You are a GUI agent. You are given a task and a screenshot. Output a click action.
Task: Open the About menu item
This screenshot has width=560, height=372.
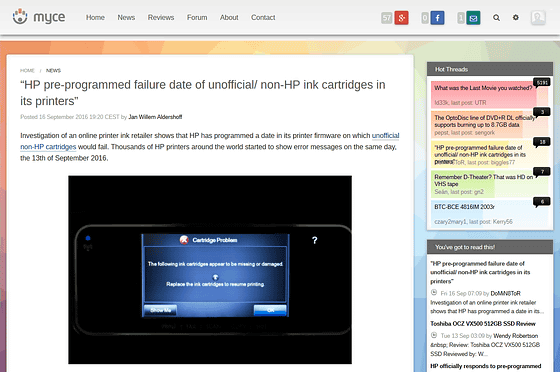coord(229,17)
